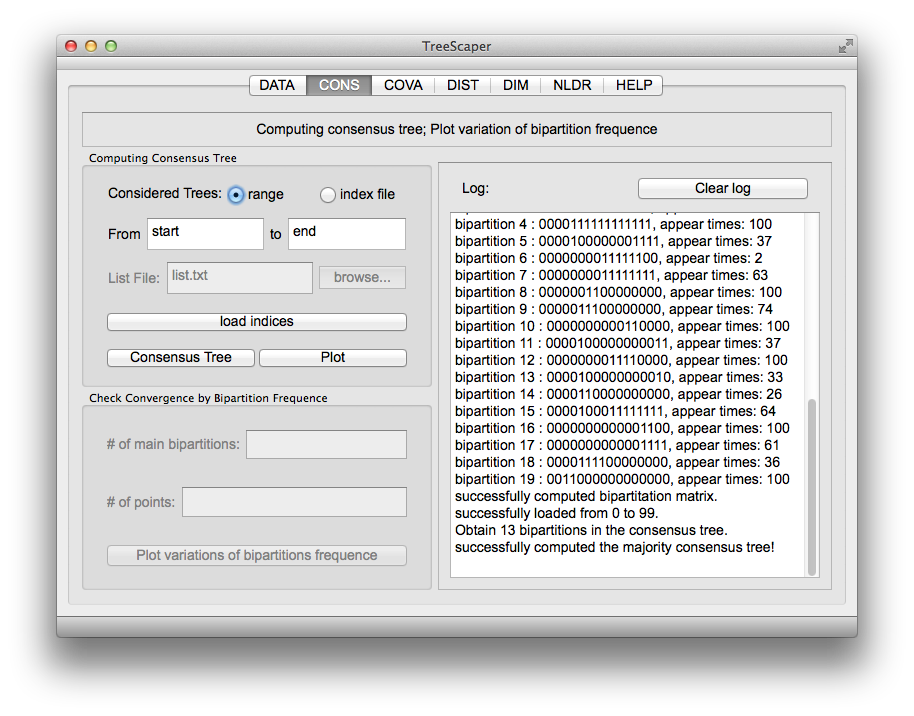Open the DIM tab
The height and width of the screenshot is (716, 914).
[516, 85]
